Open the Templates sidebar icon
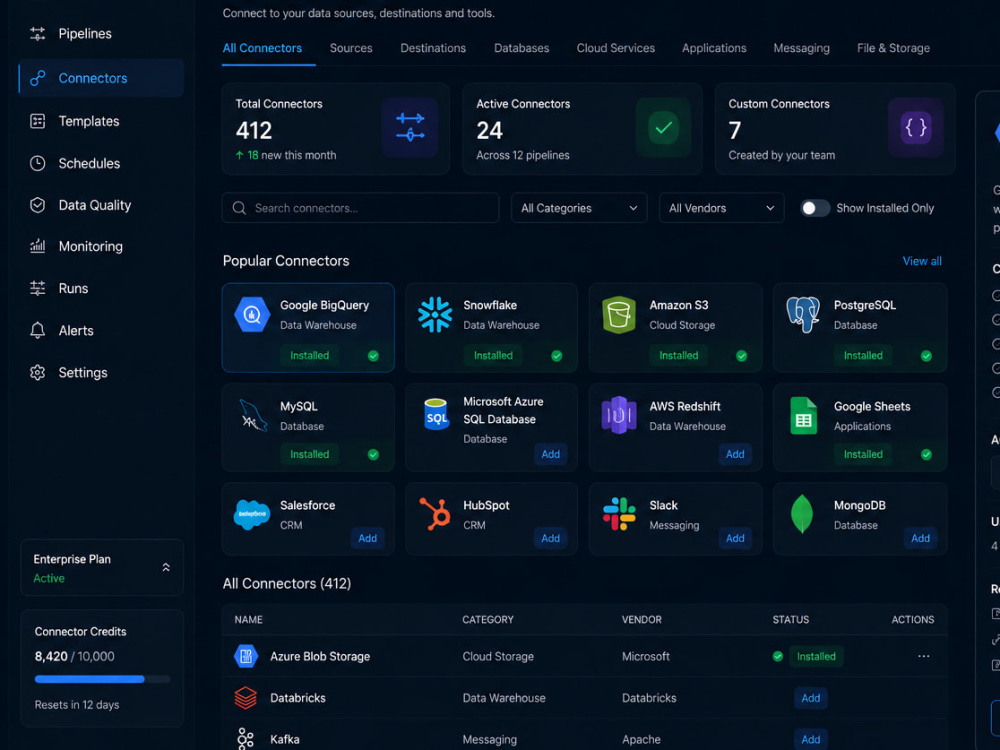 click(x=38, y=121)
